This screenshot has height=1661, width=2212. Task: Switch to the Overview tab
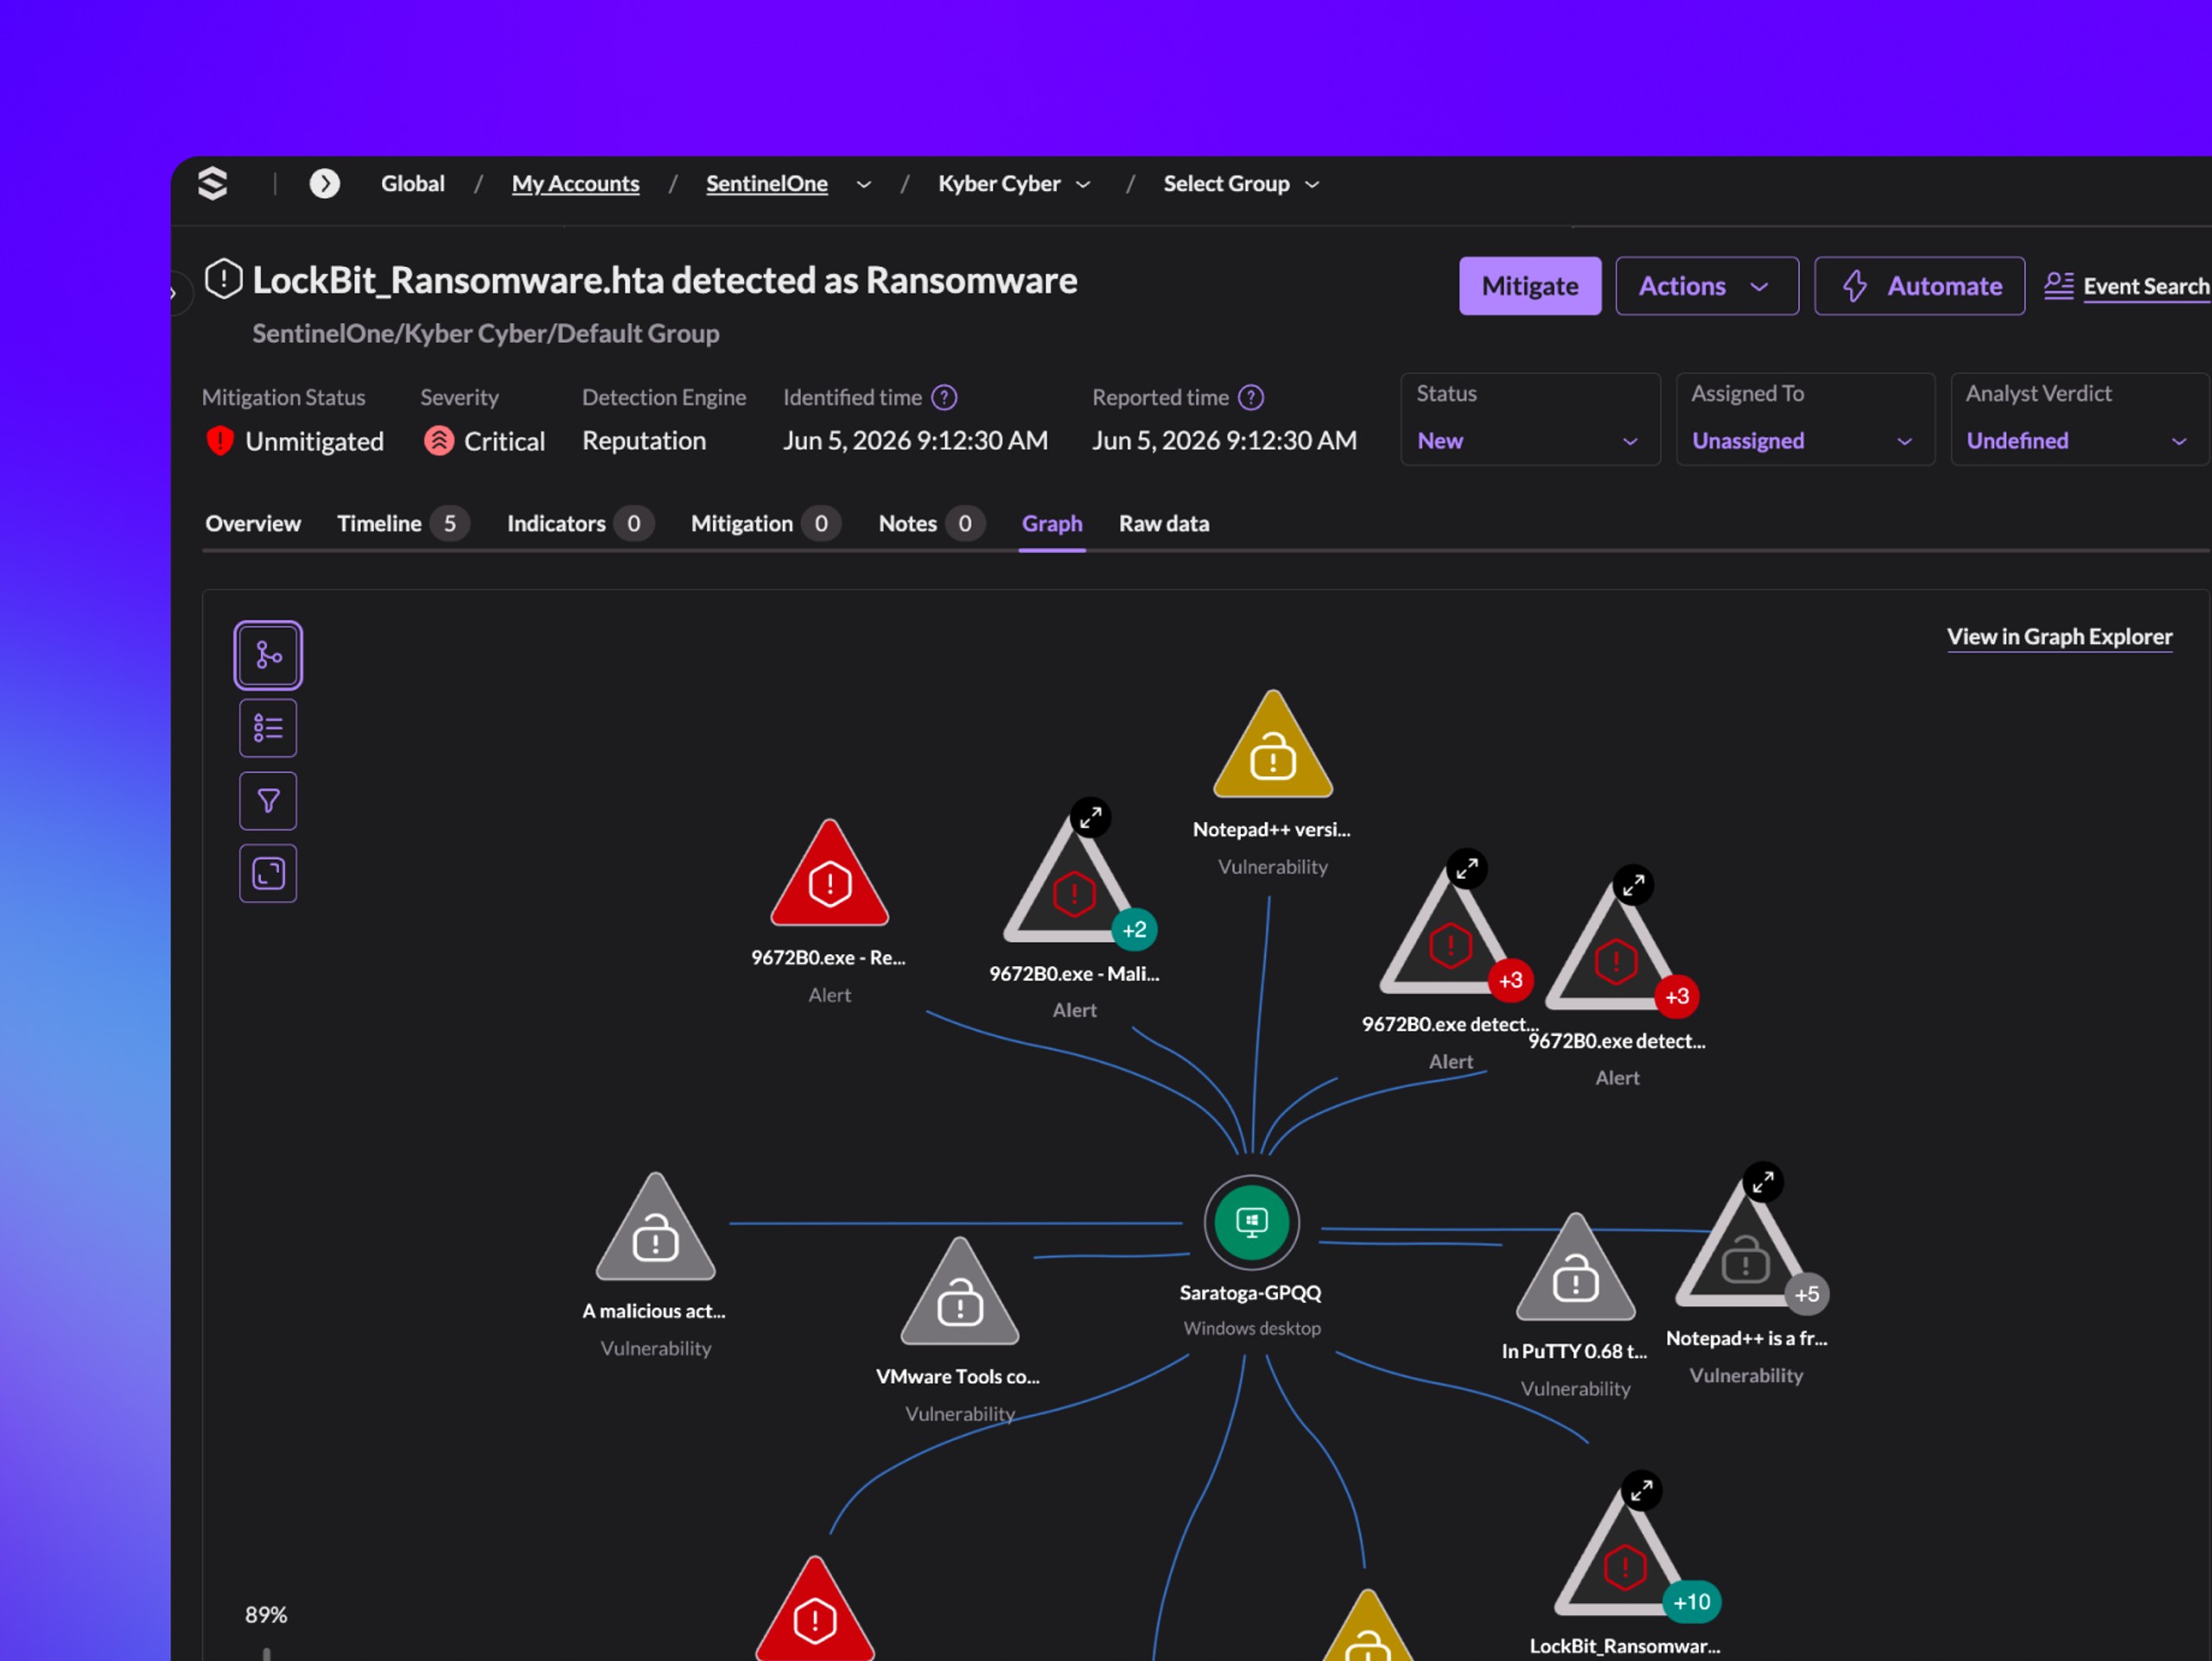[253, 523]
